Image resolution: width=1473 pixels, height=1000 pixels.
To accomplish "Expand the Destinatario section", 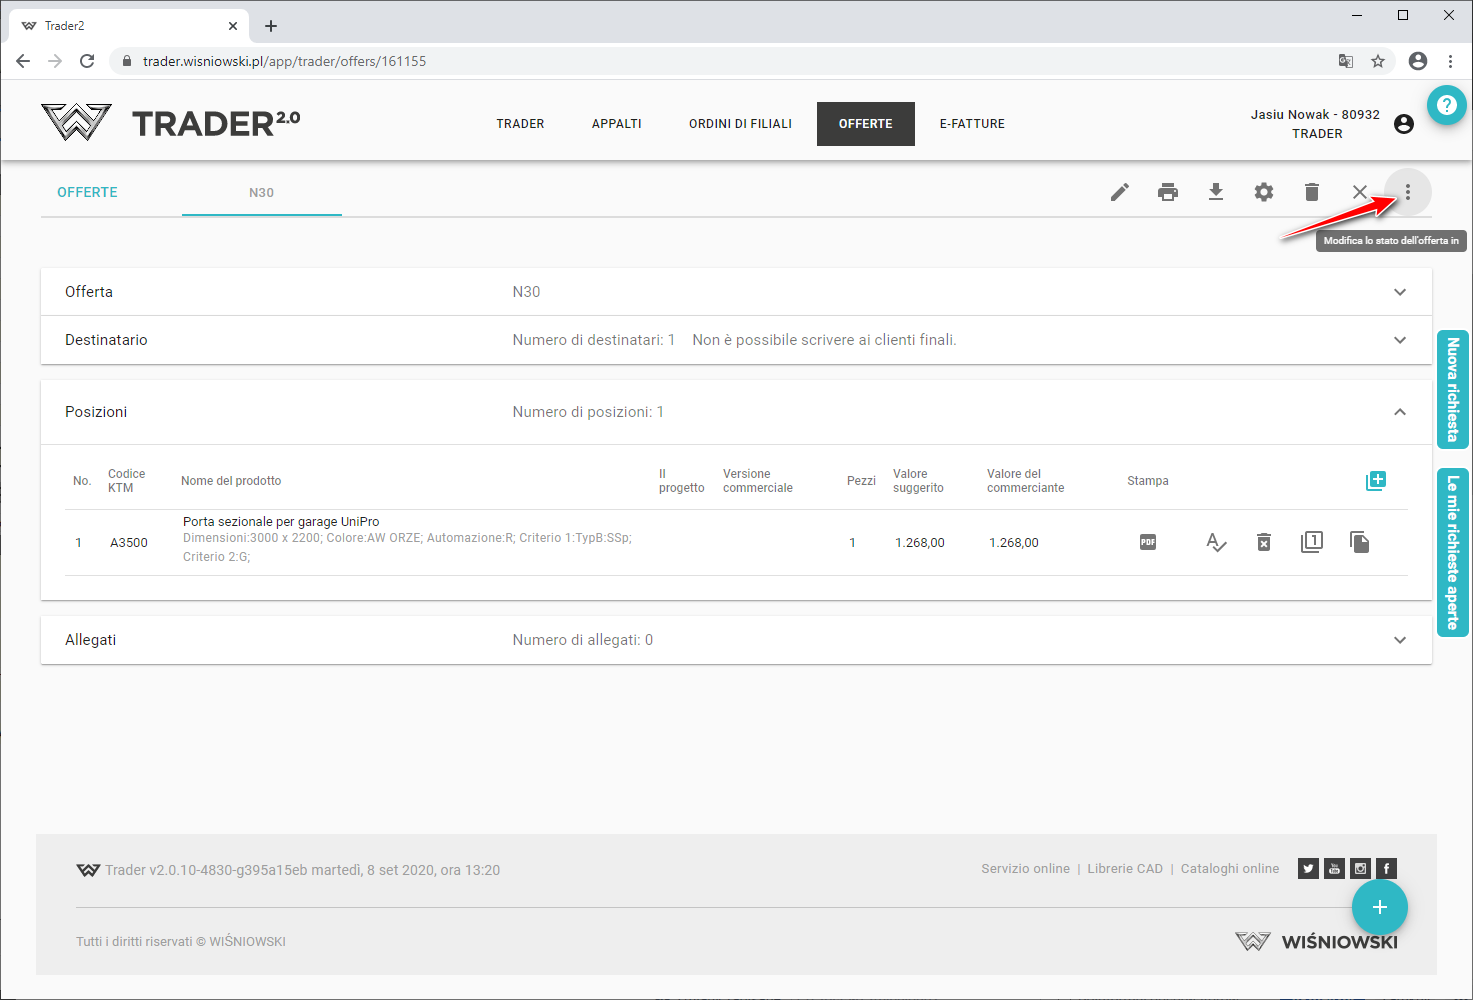I will click(x=1399, y=340).
